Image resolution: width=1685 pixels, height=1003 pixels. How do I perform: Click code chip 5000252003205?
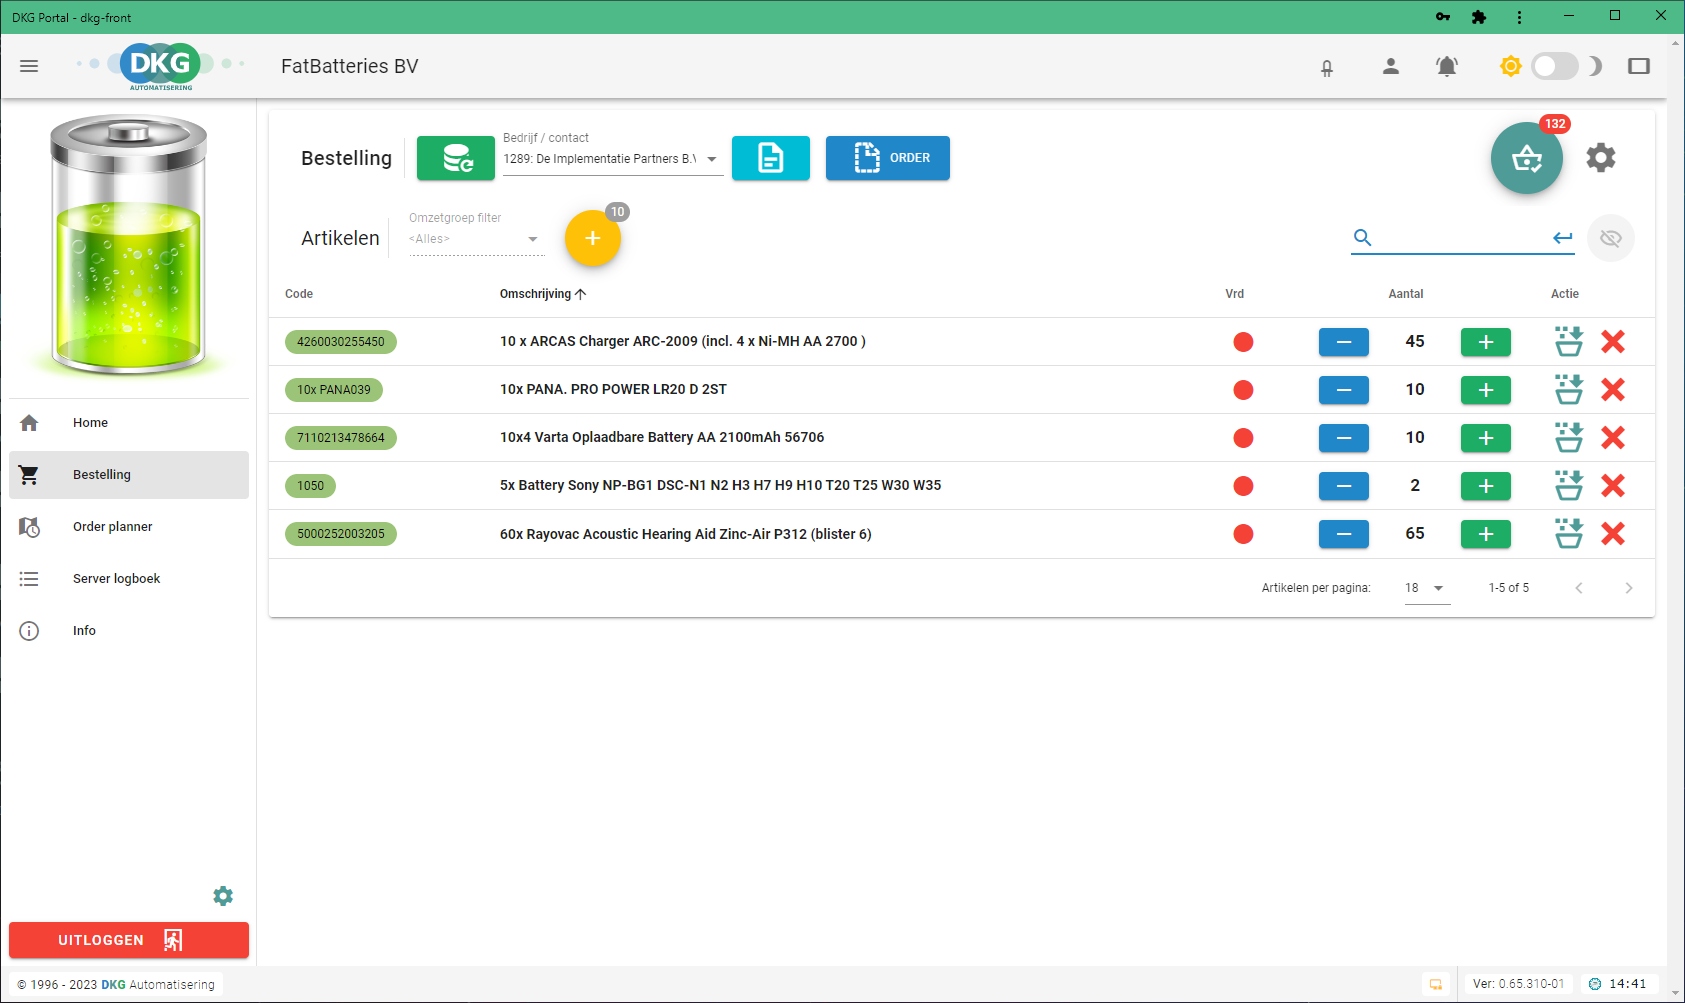341,534
